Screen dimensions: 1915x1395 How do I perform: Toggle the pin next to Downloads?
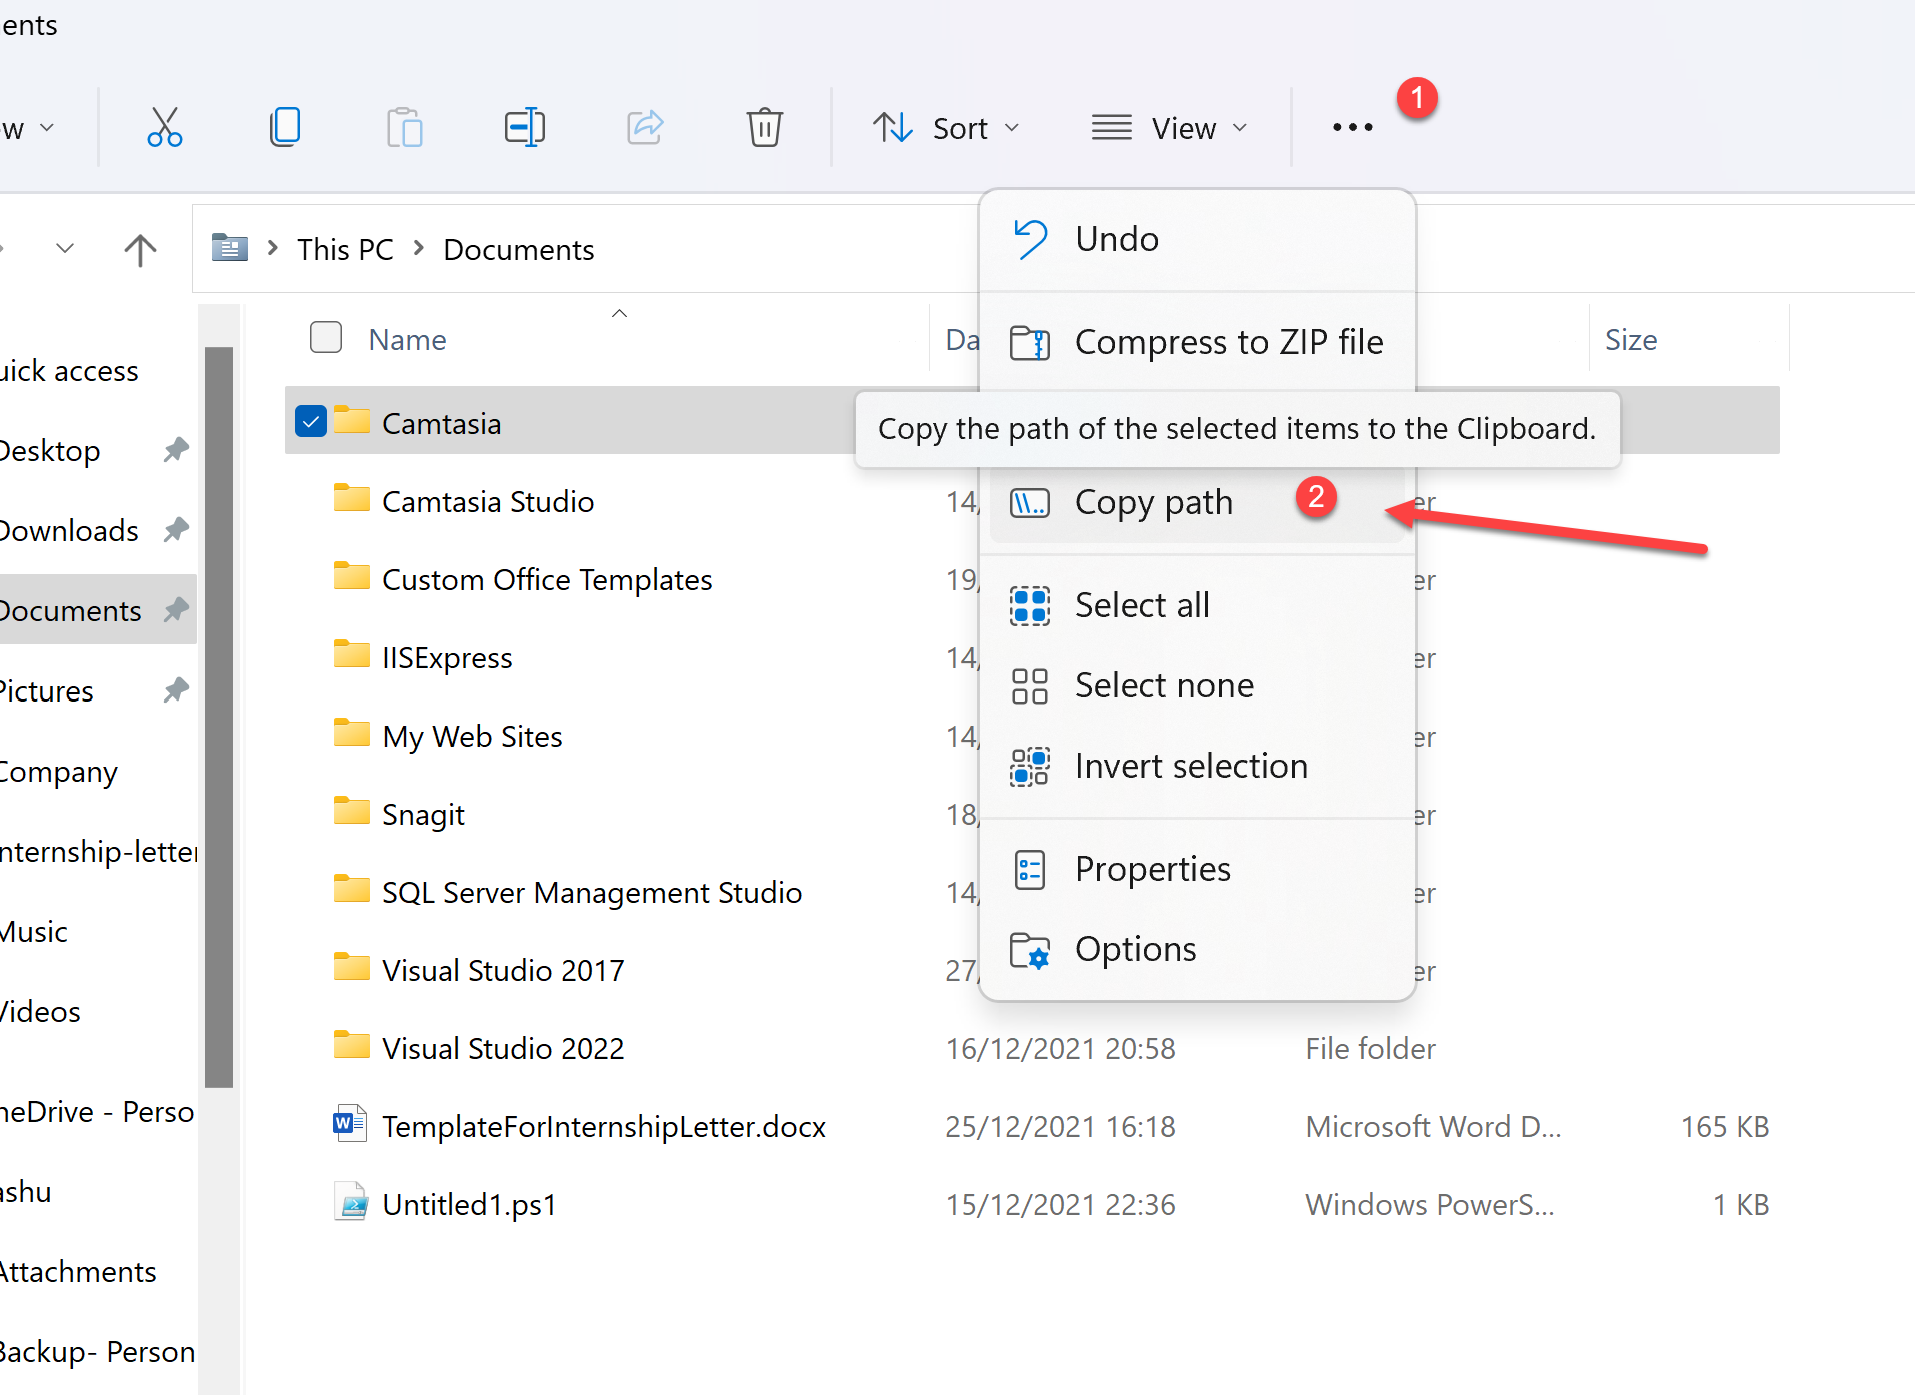click(x=176, y=530)
